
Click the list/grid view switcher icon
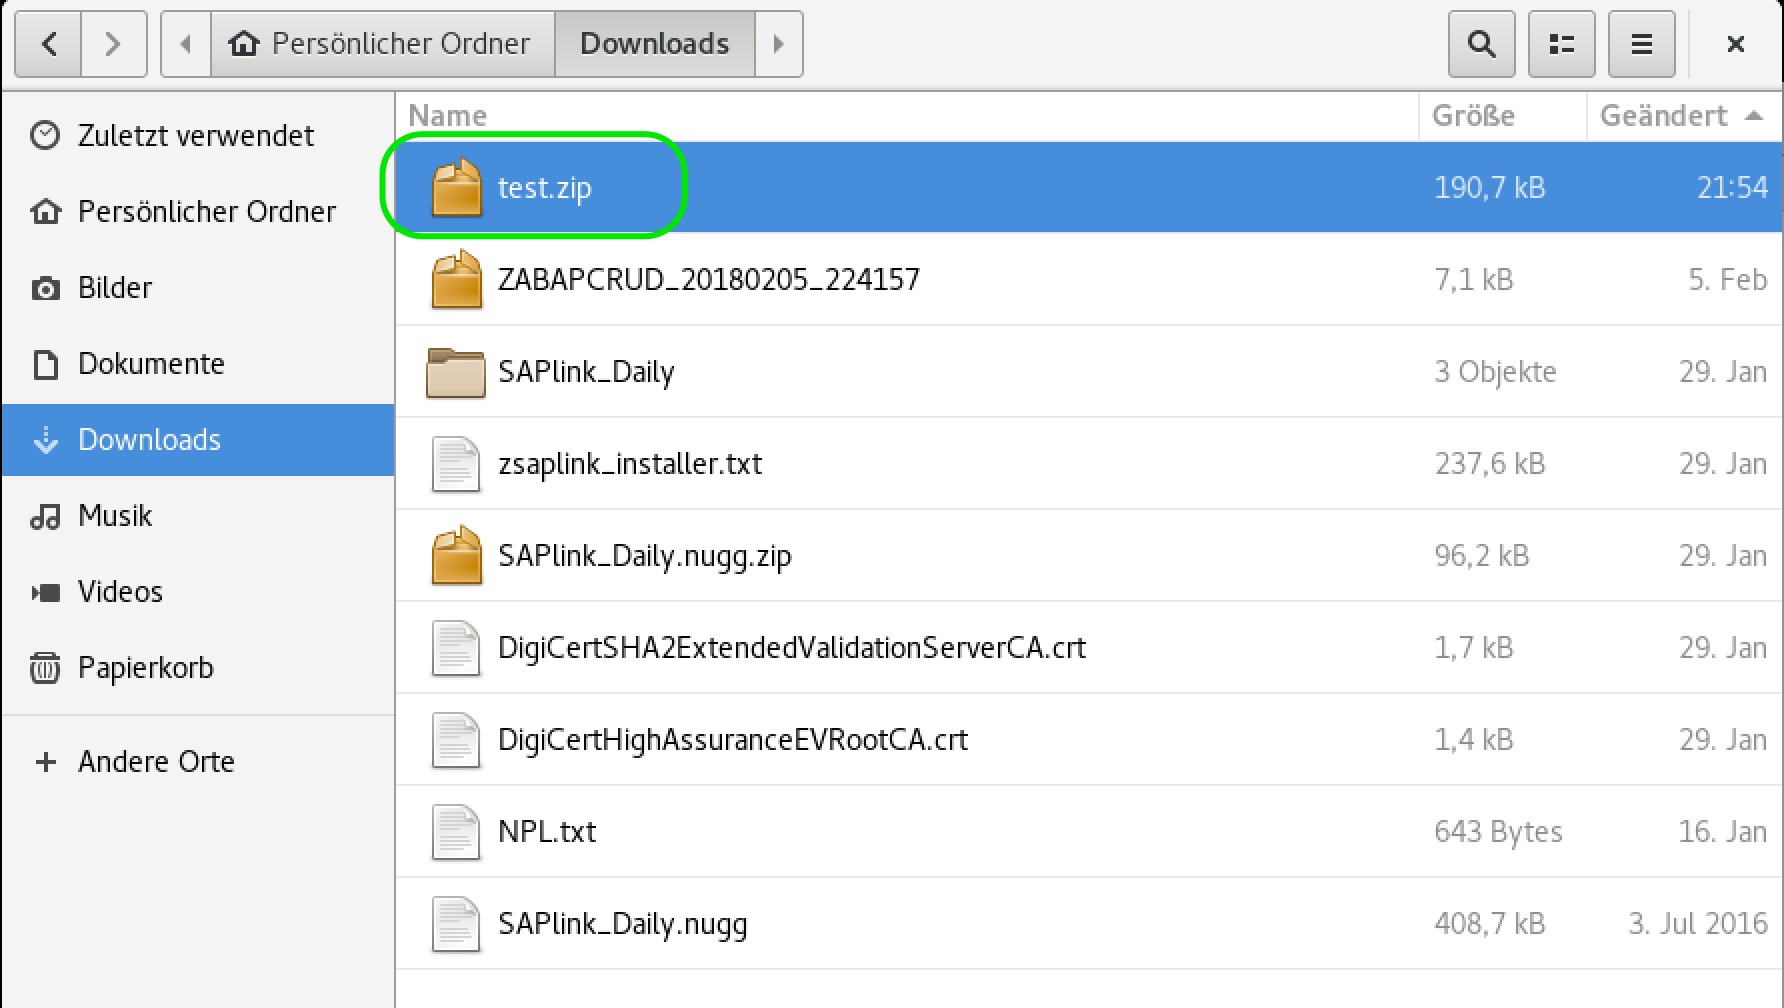click(1561, 44)
